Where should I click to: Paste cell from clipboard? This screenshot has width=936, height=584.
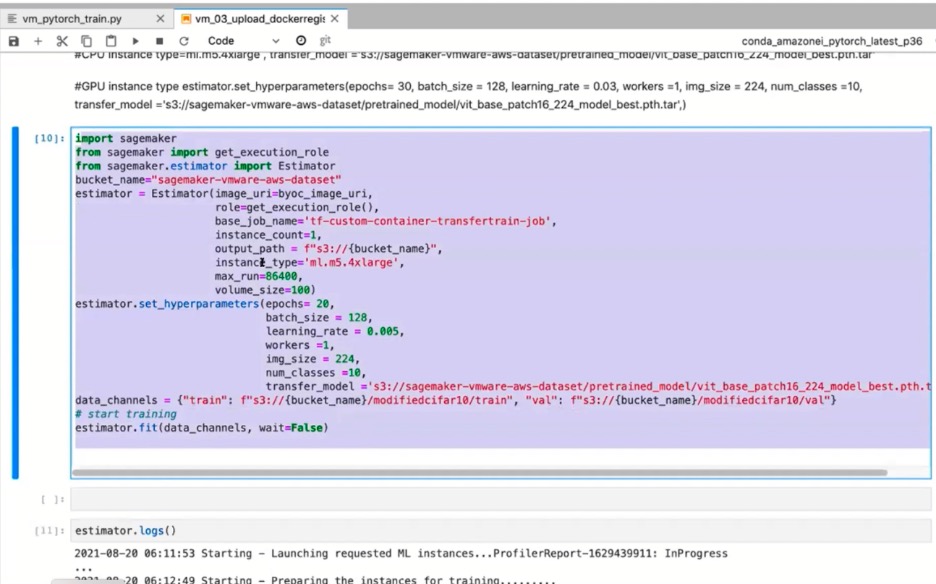click(112, 41)
